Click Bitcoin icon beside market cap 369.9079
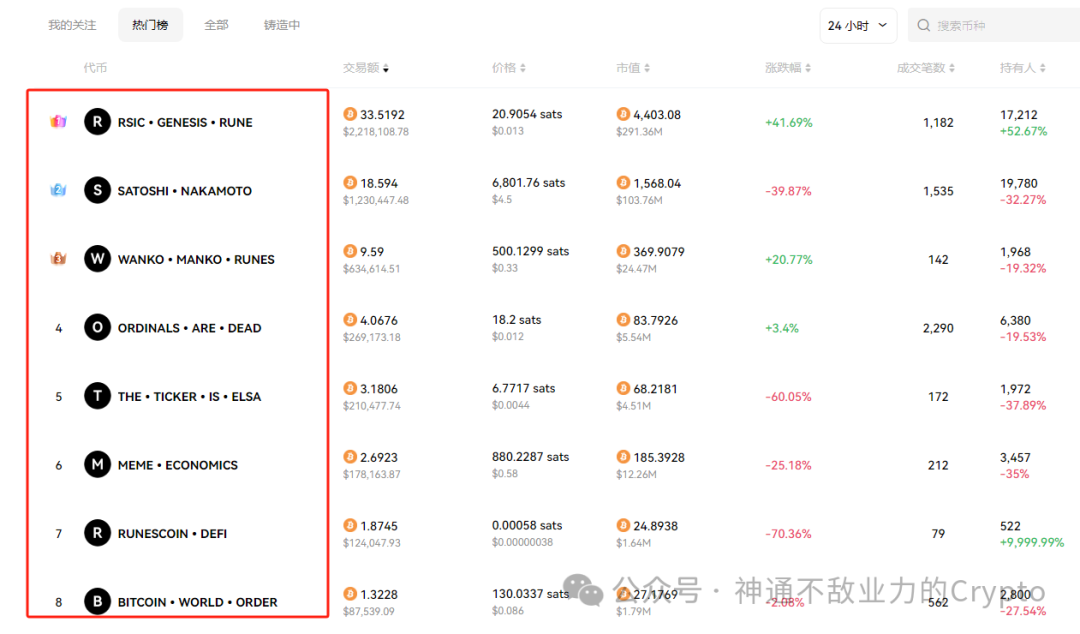The height and width of the screenshot is (634, 1080). [623, 251]
